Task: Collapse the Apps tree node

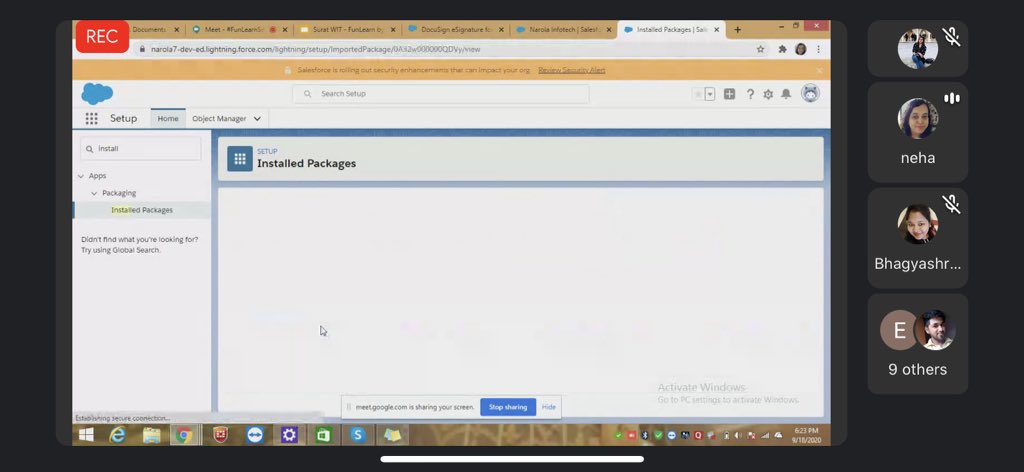Action: 81,176
